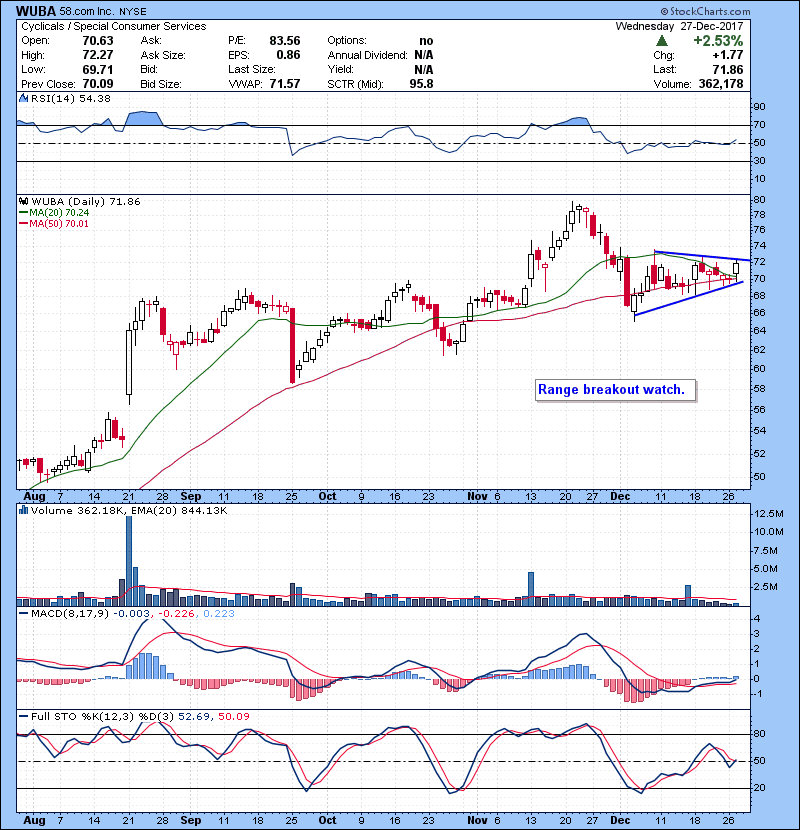The height and width of the screenshot is (830, 800).
Task: Click the date Wednesday 27-Dec-2017
Action: coord(679,26)
